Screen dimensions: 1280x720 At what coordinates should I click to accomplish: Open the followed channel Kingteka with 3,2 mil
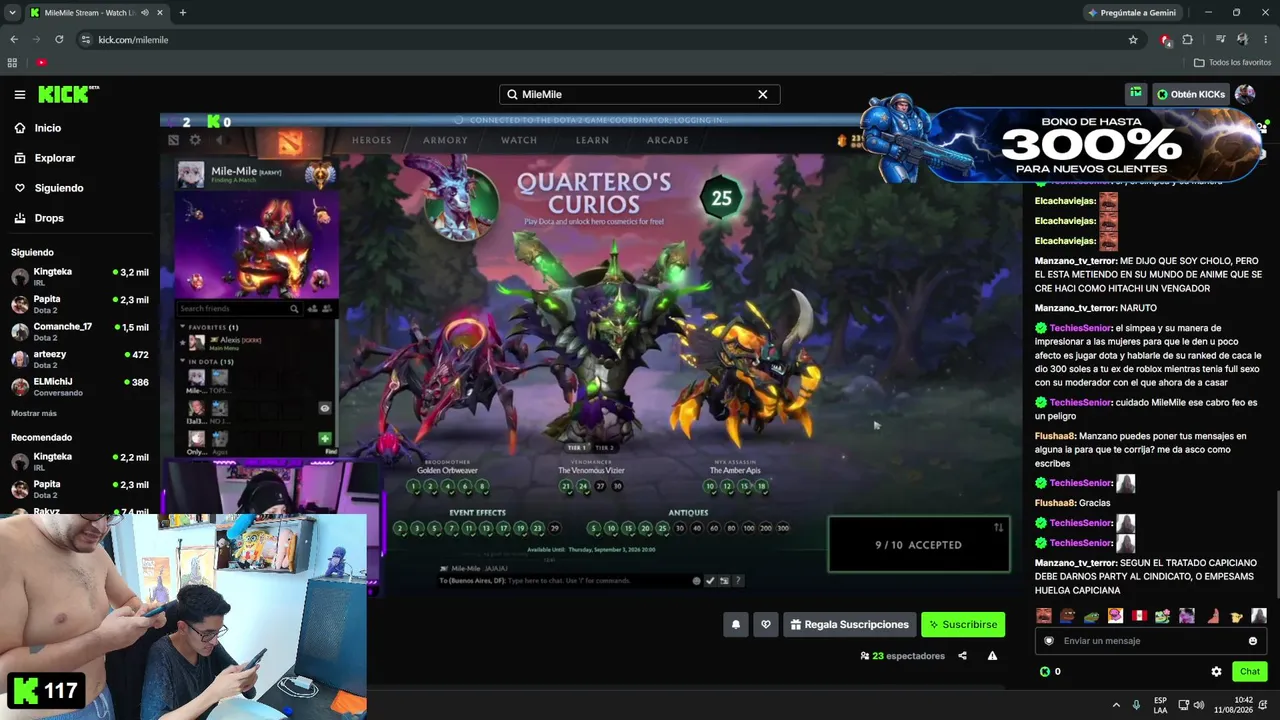point(80,276)
